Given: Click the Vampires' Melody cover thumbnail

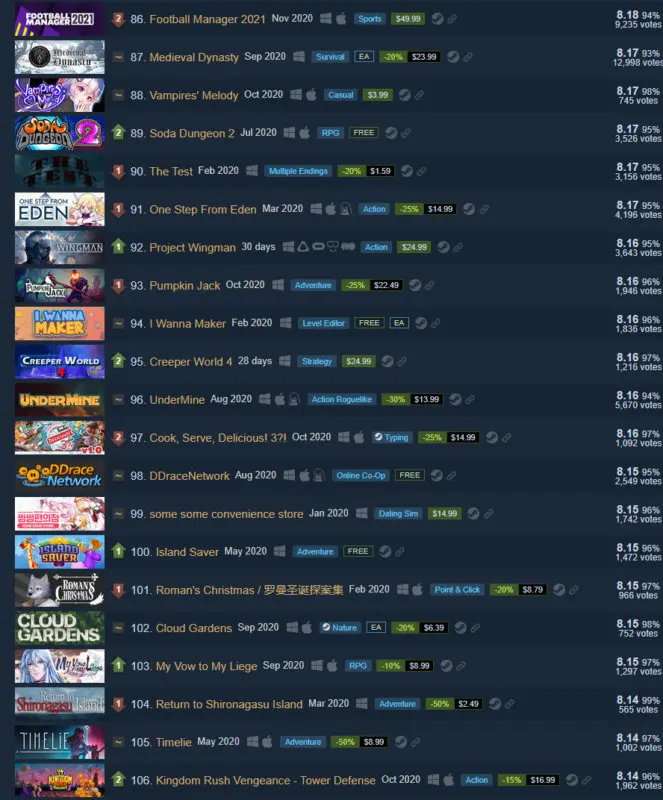Looking at the screenshot, I should pyautogui.click(x=60, y=95).
